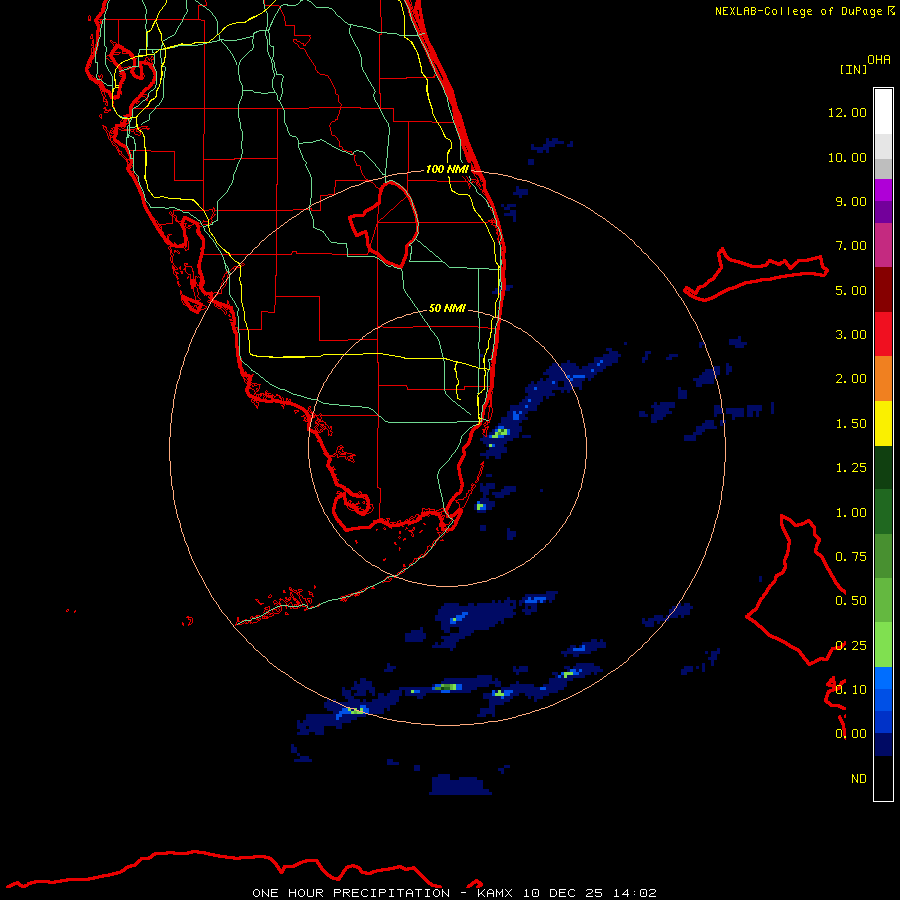Click the "1.50" legend value

click(x=851, y=424)
